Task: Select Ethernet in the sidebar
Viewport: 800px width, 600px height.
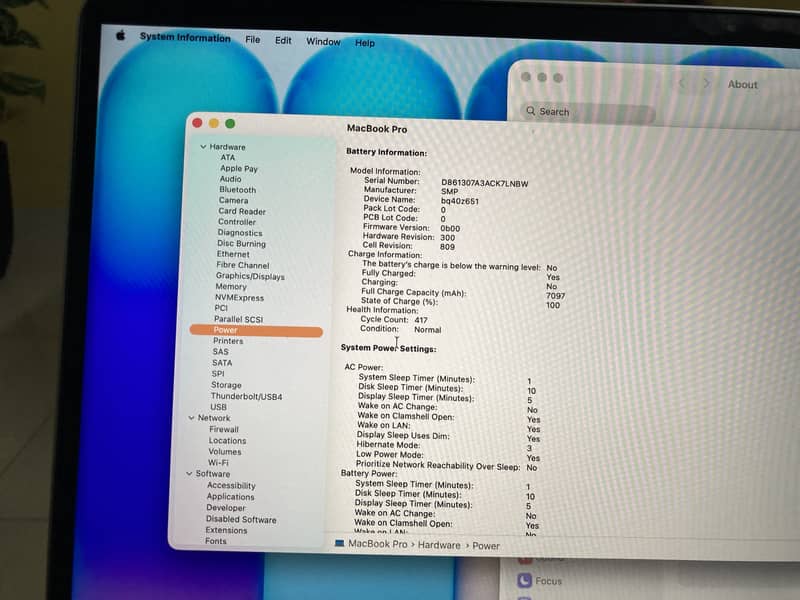Action: point(233,254)
